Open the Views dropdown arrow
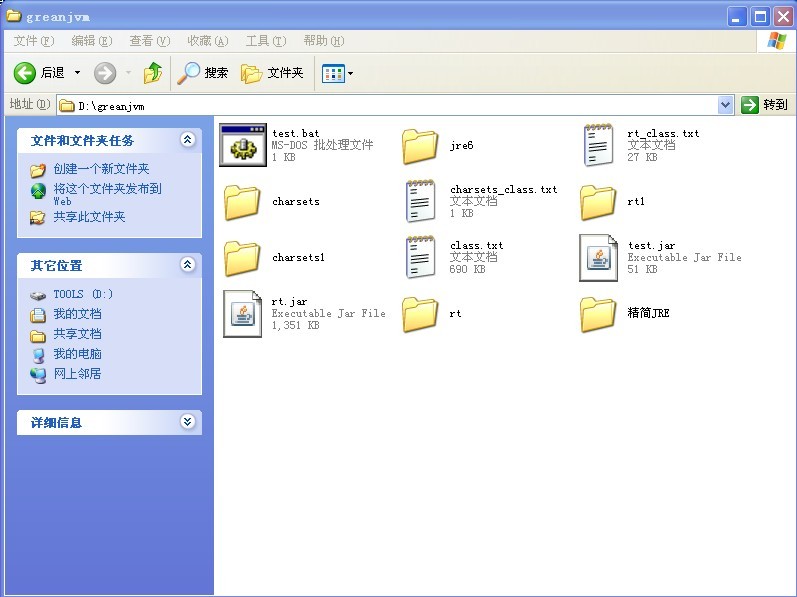Screen dimensions: 797x597 point(350,74)
